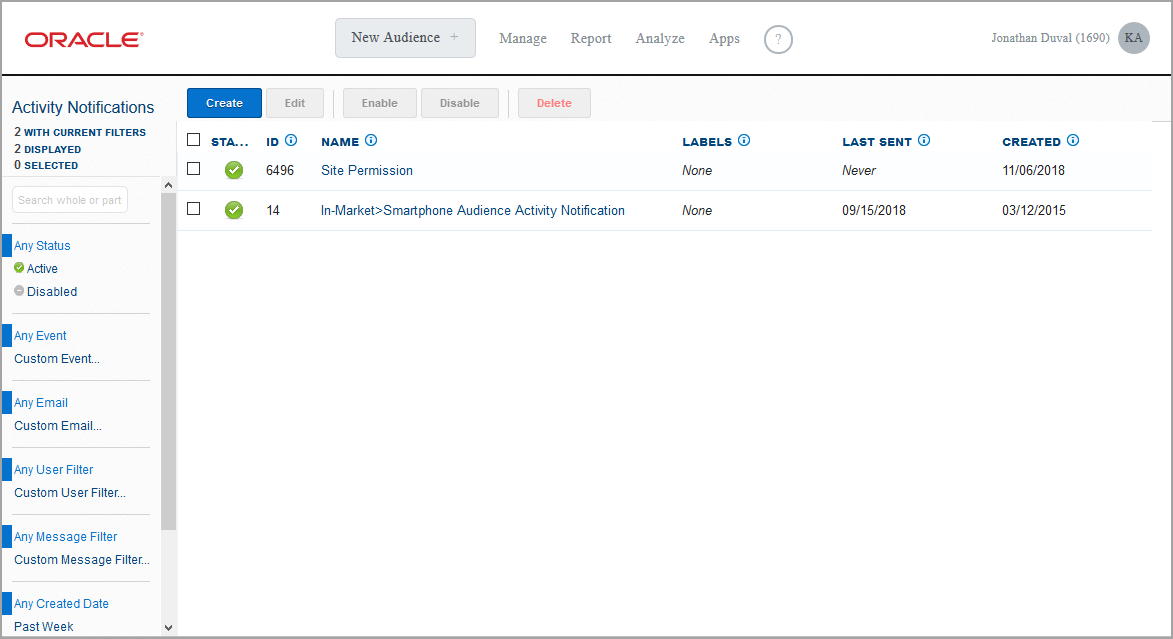Open the Apps menu
This screenshot has width=1173, height=639.
pyautogui.click(x=724, y=38)
